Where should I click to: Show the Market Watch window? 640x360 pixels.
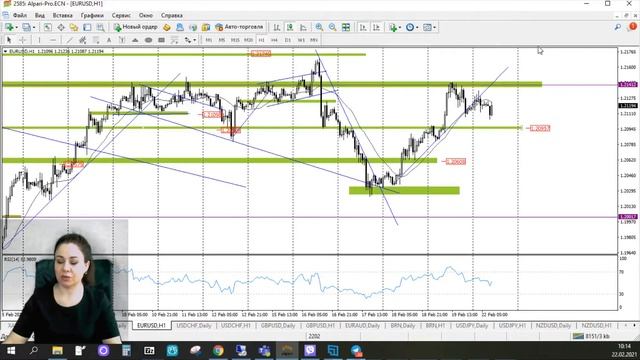coord(47,27)
